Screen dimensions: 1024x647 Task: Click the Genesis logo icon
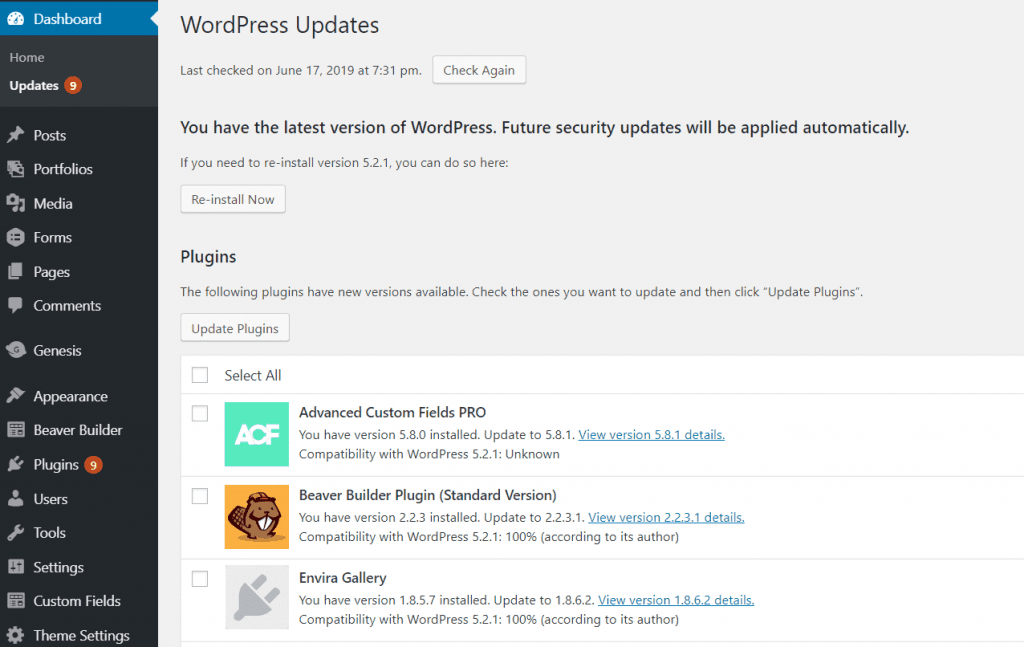[16, 351]
